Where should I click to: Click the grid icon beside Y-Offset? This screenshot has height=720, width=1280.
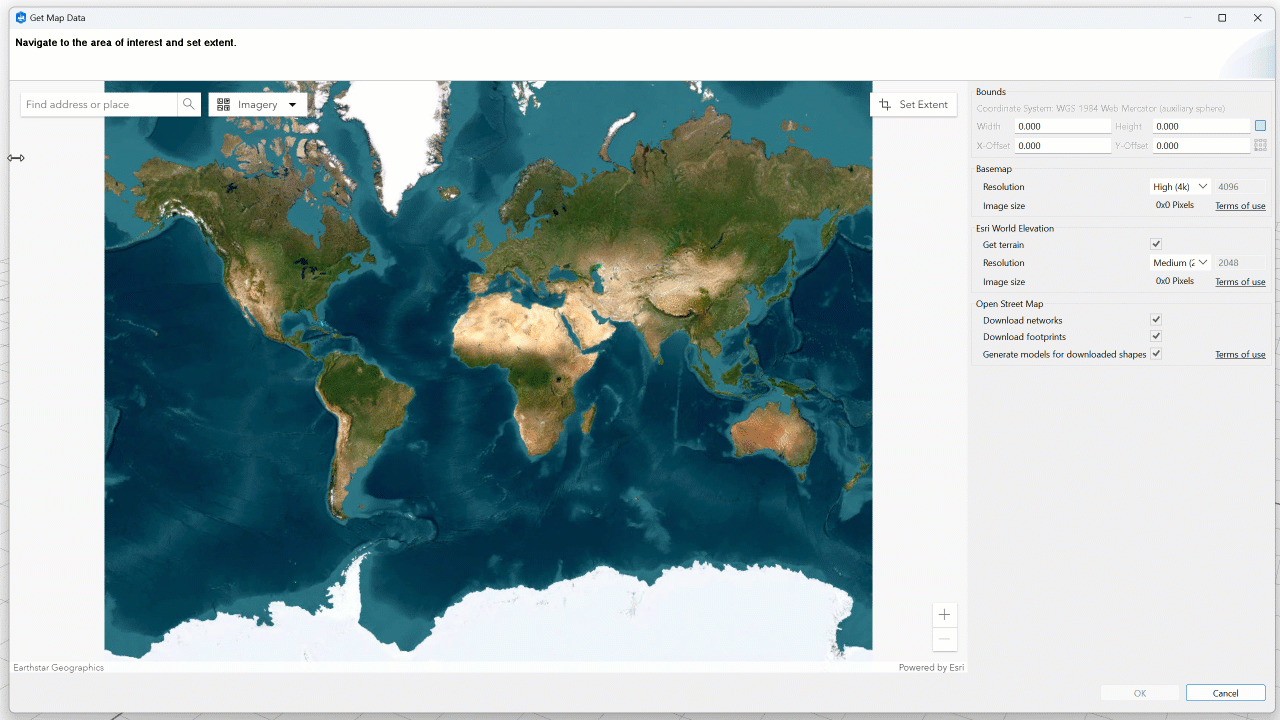point(1260,145)
